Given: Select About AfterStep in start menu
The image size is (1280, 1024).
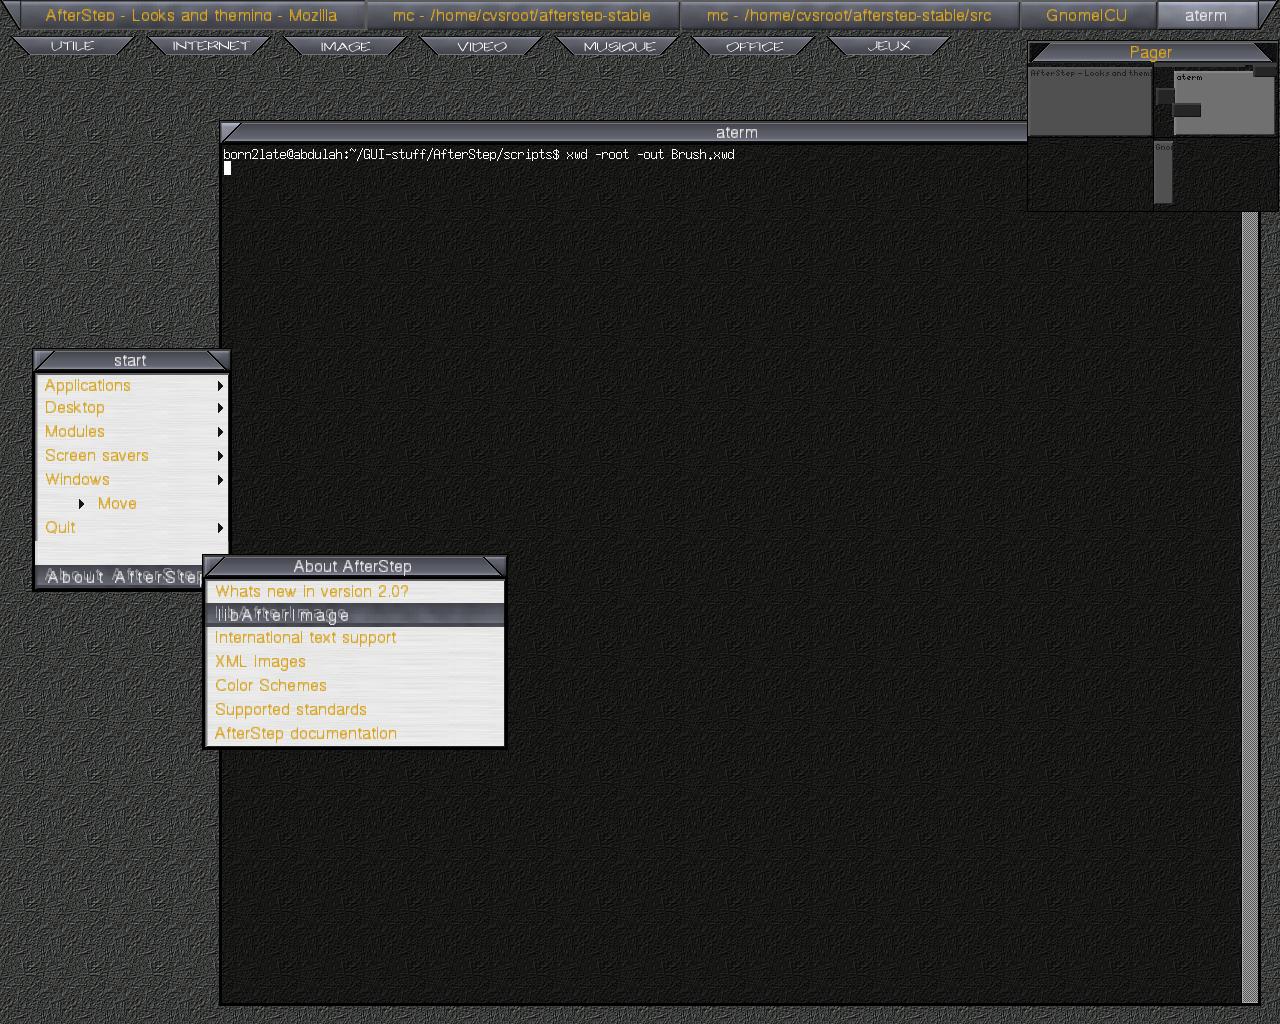Looking at the screenshot, I should pos(120,577).
